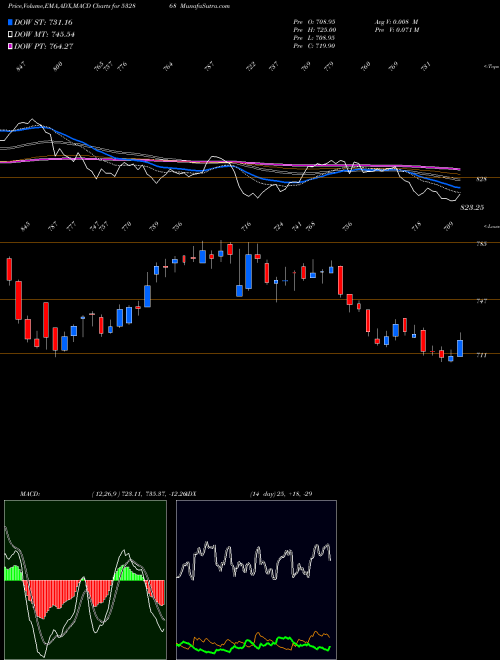
Task: Click the 711 price level label
Action: 481,355
